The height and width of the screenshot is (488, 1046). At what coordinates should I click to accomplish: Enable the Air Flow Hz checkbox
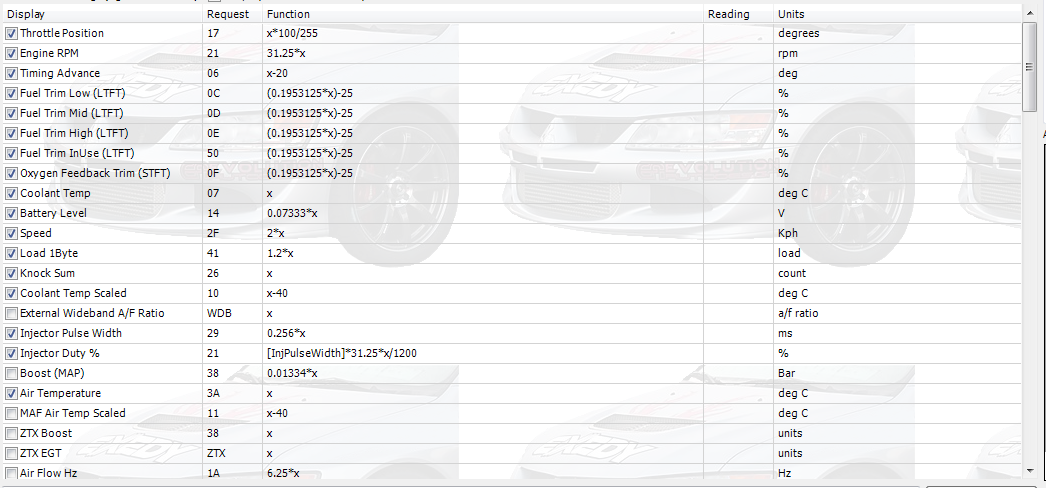pyautogui.click(x=11, y=473)
